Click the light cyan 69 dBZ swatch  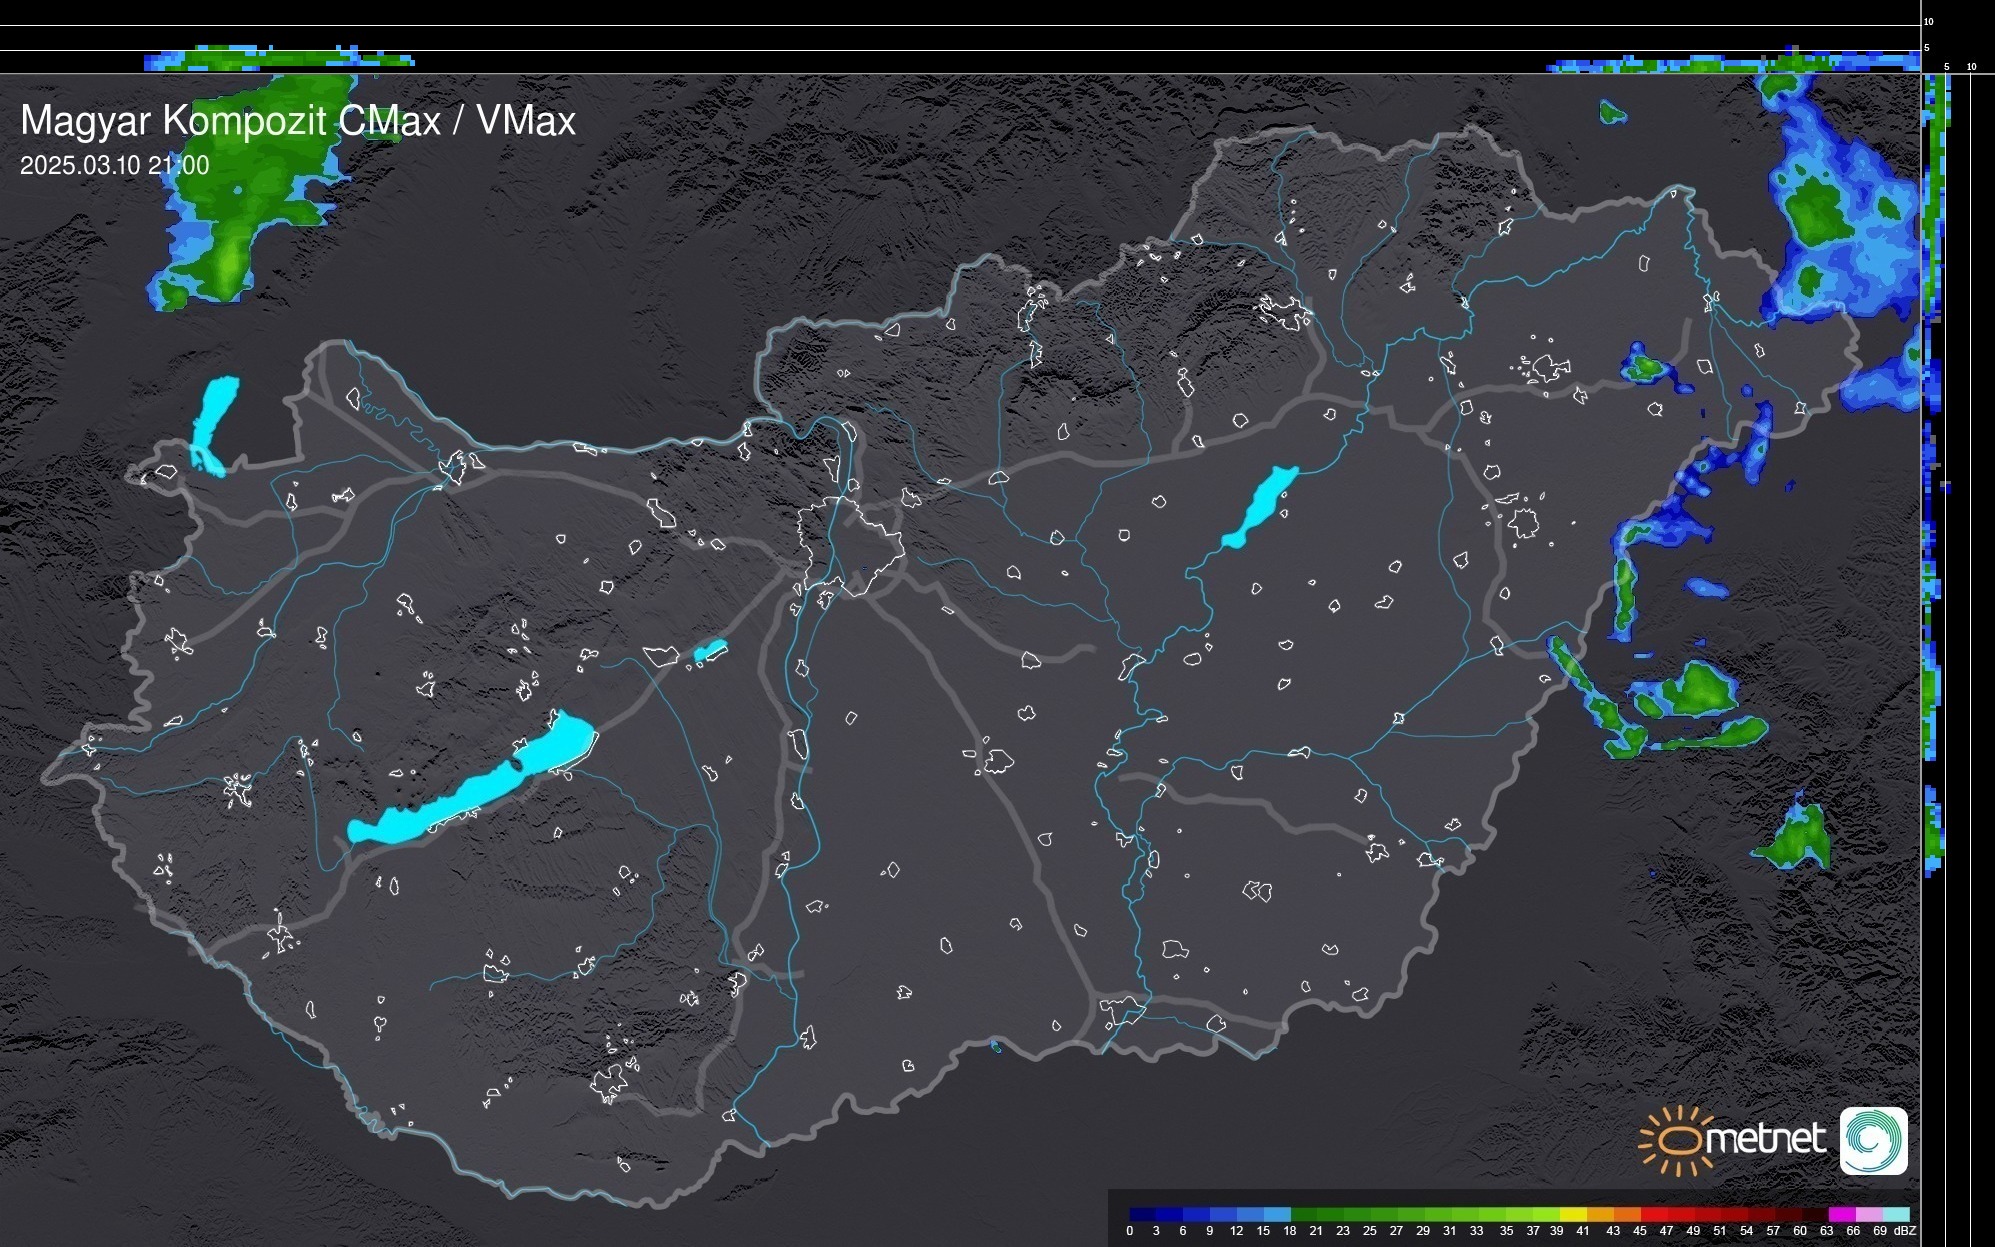pyautogui.click(x=1896, y=1214)
